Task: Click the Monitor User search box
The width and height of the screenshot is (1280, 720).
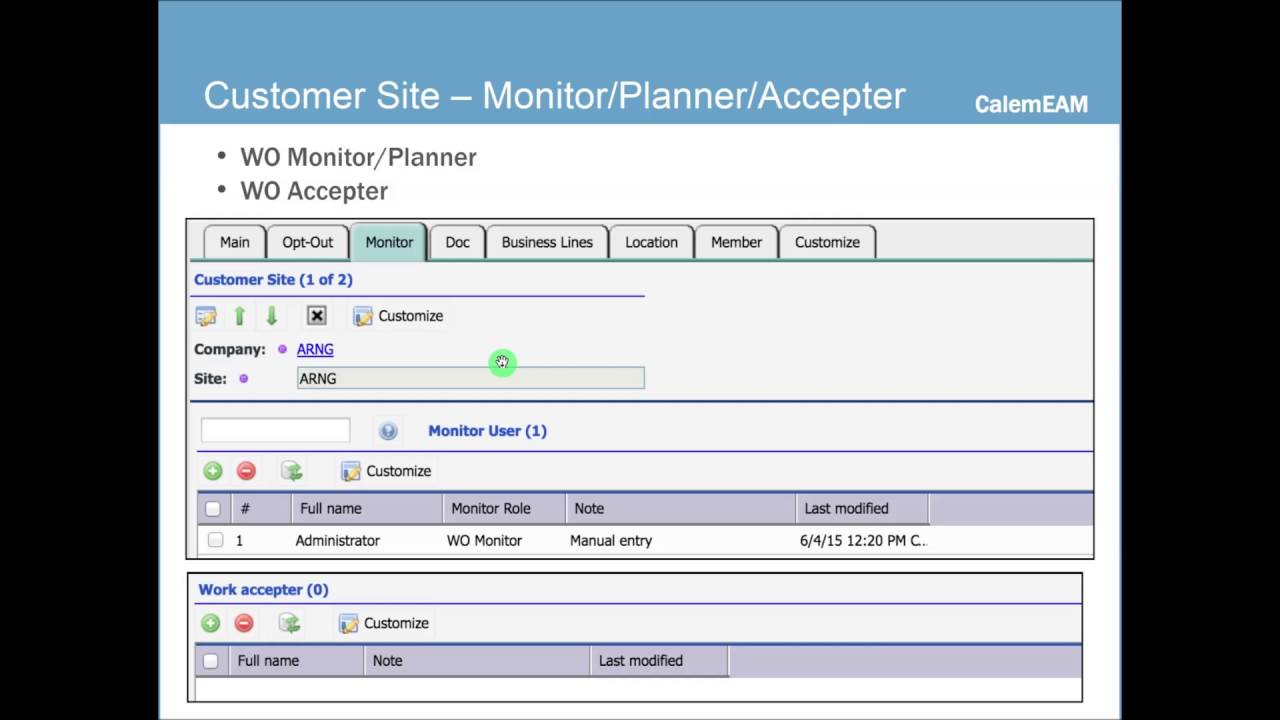Action: [276, 430]
